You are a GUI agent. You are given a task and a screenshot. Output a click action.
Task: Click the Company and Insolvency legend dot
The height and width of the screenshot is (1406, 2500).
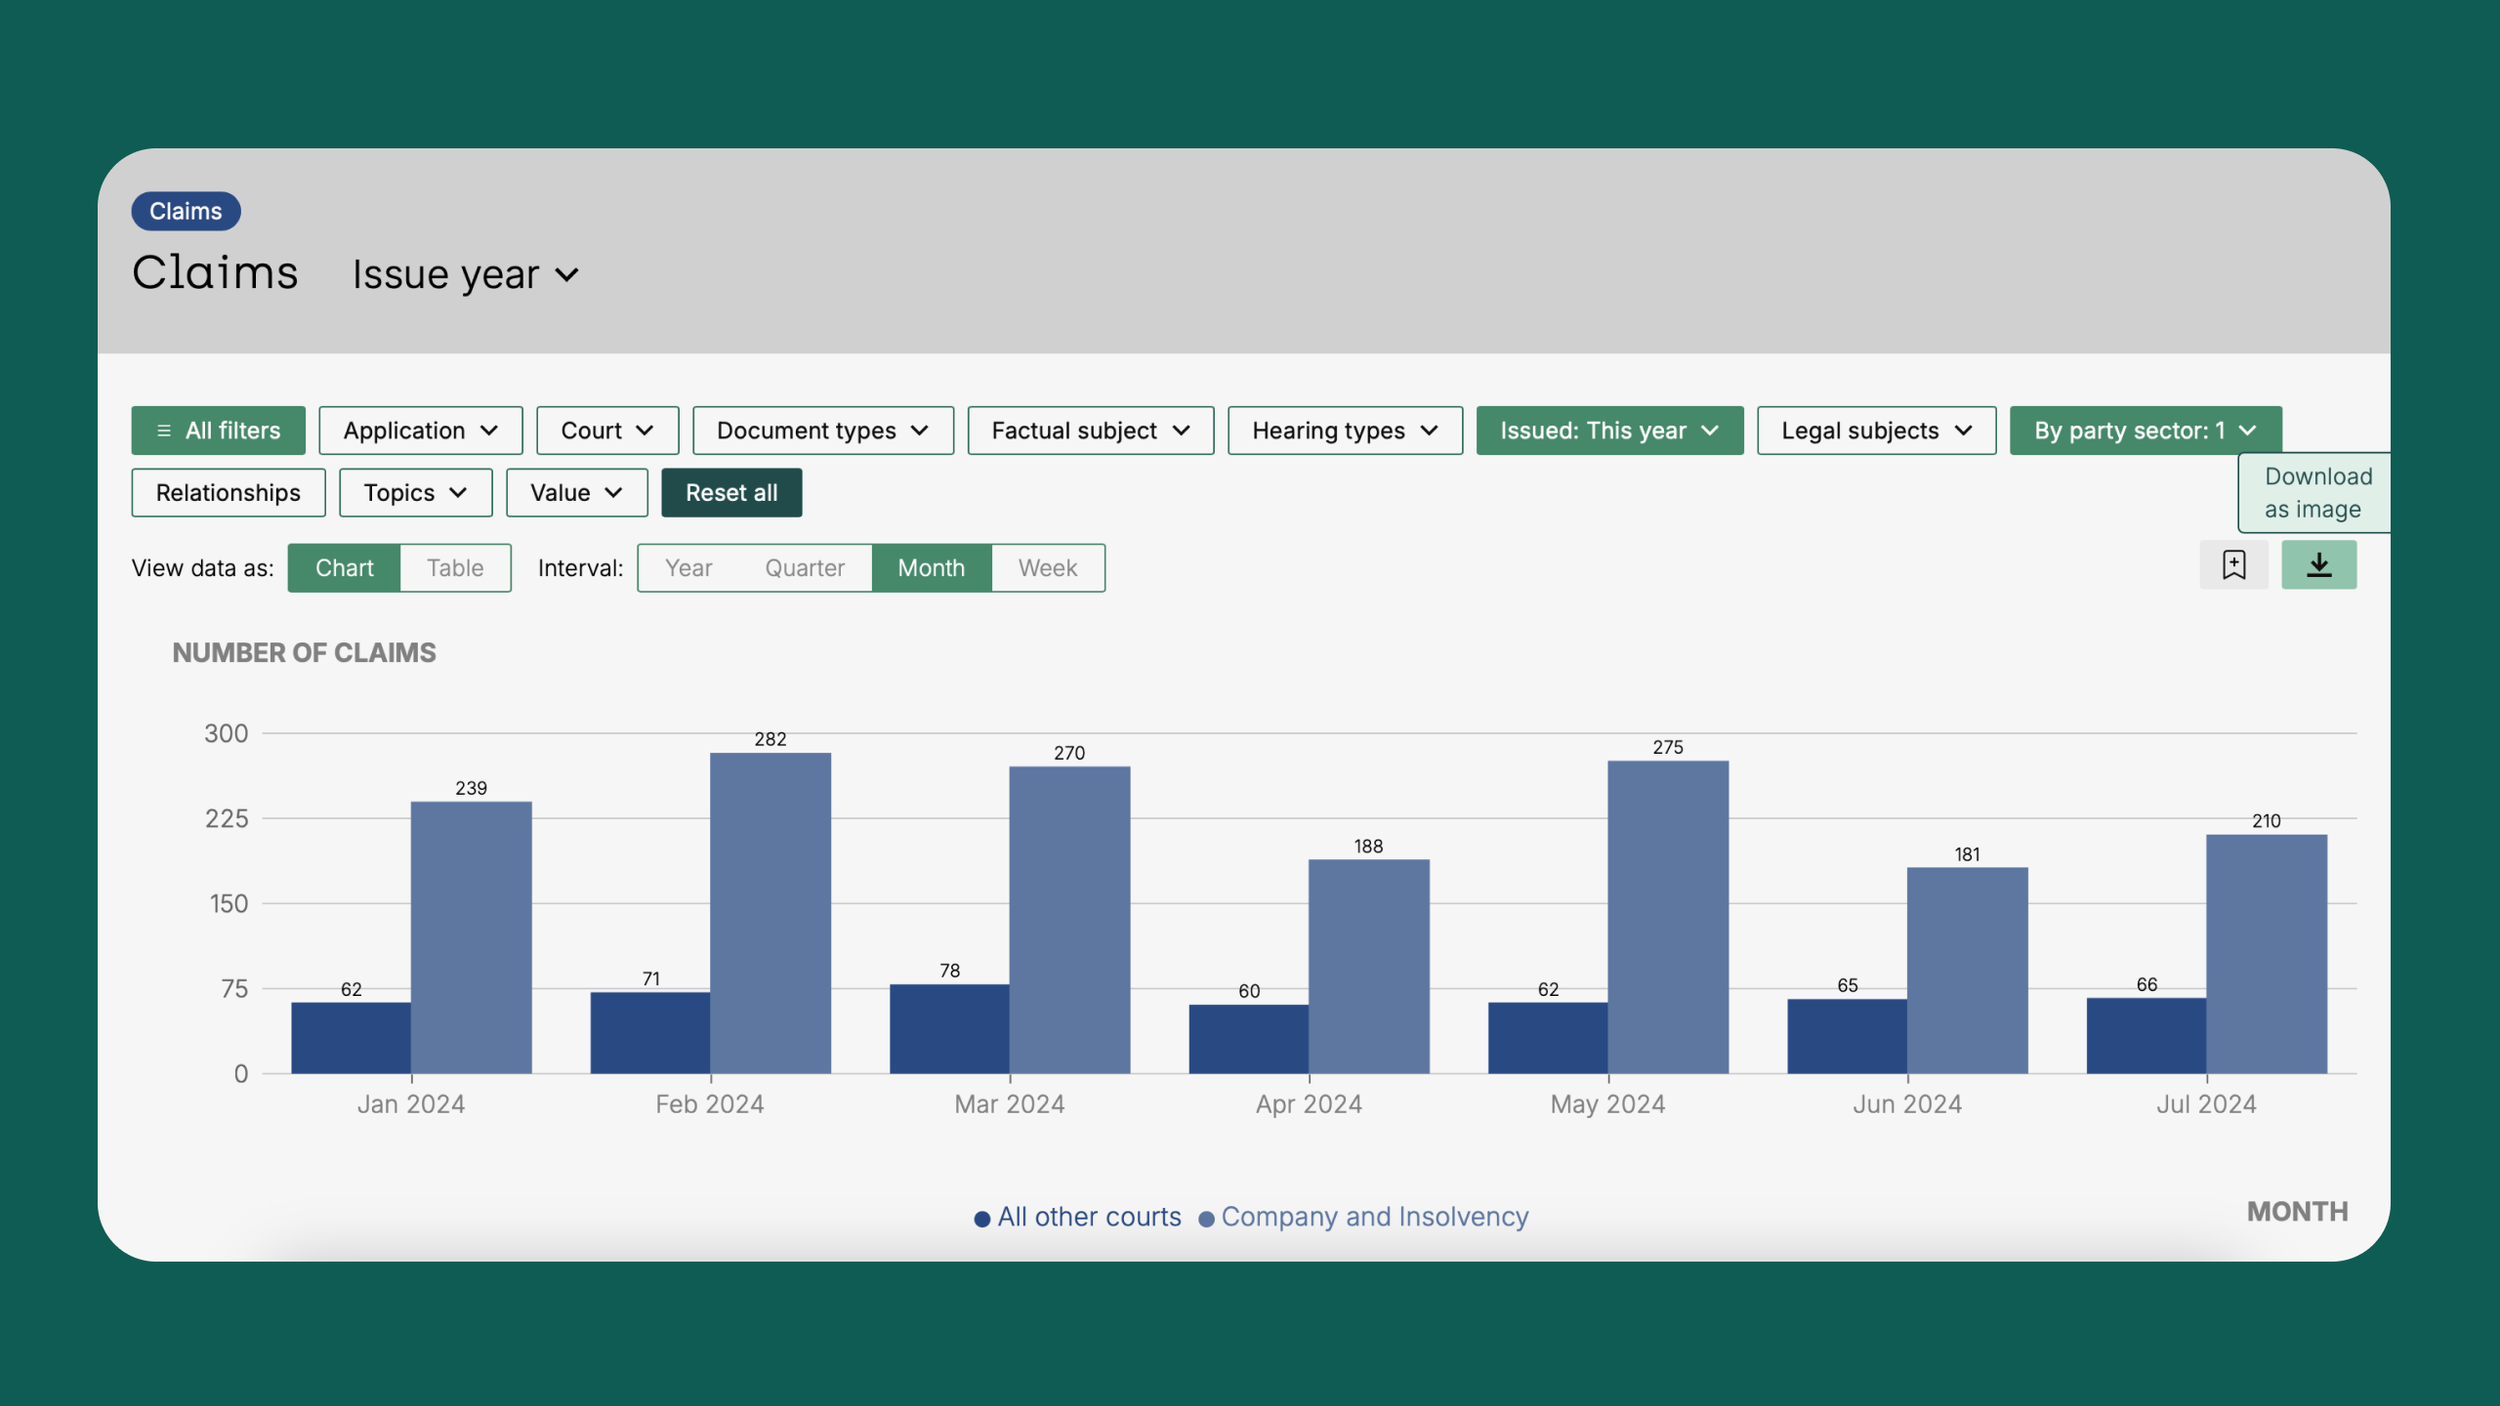click(1206, 1219)
